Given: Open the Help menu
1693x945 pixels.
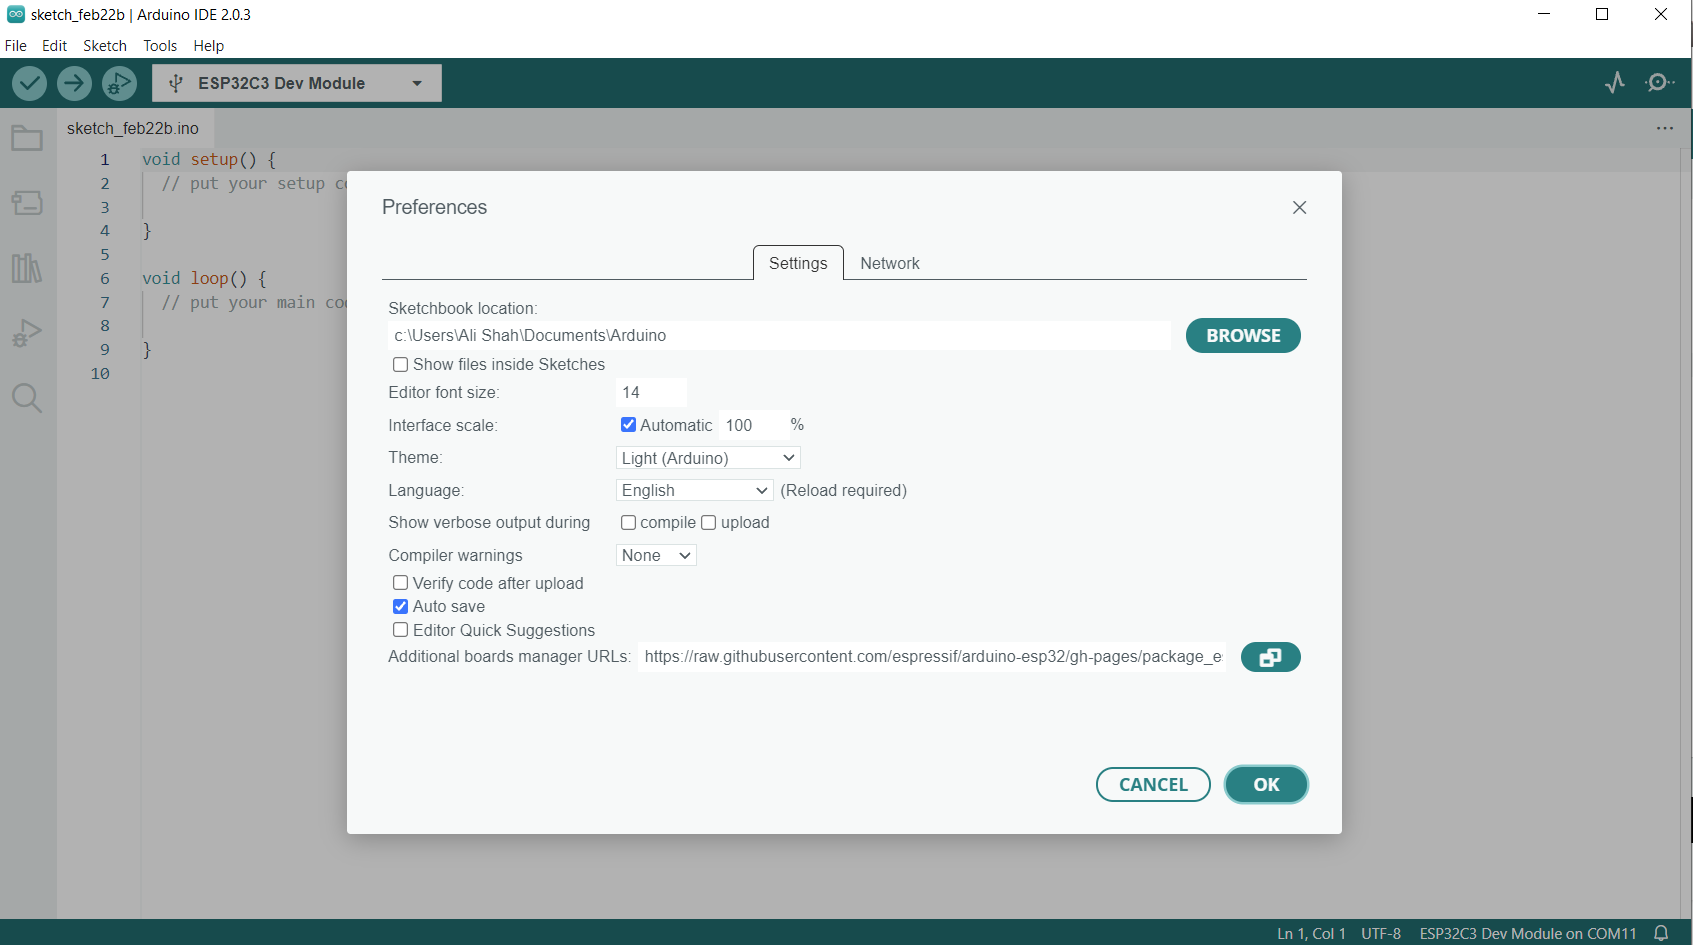Looking at the screenshot, I should coord(209,46).
